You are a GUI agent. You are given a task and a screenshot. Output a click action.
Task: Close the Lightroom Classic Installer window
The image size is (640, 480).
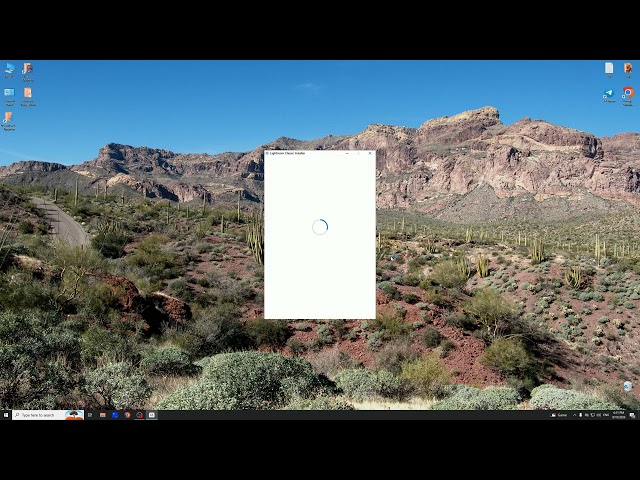click(370, 153)
